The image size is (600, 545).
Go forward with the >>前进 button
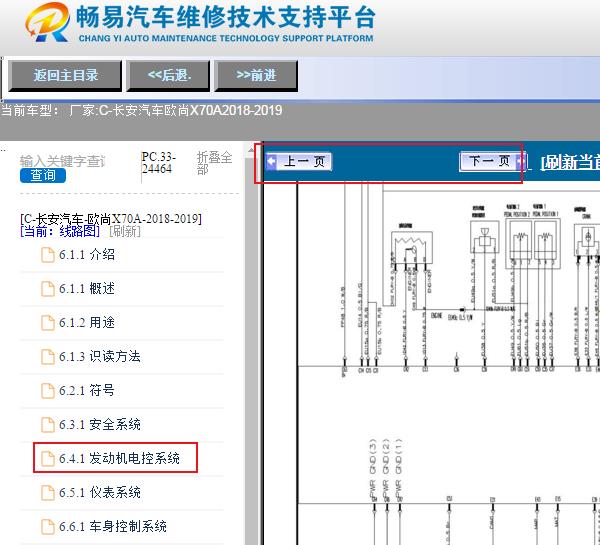coord(256,75)
